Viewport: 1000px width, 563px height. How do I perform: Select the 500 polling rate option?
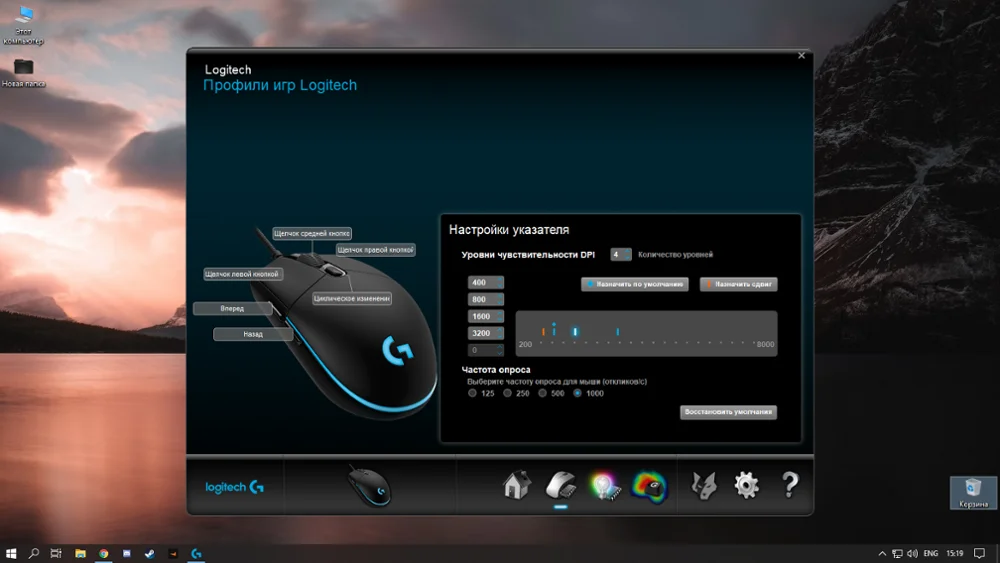(x=543, y=393)
